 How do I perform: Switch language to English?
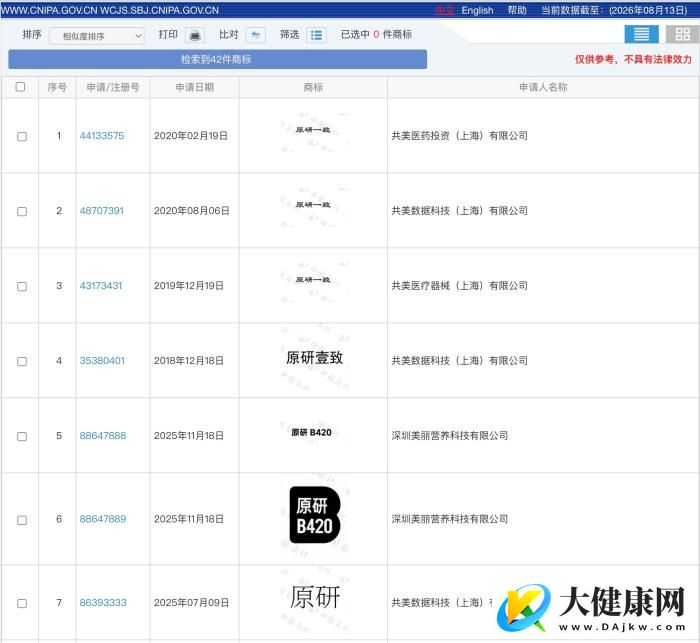[477, 10]
